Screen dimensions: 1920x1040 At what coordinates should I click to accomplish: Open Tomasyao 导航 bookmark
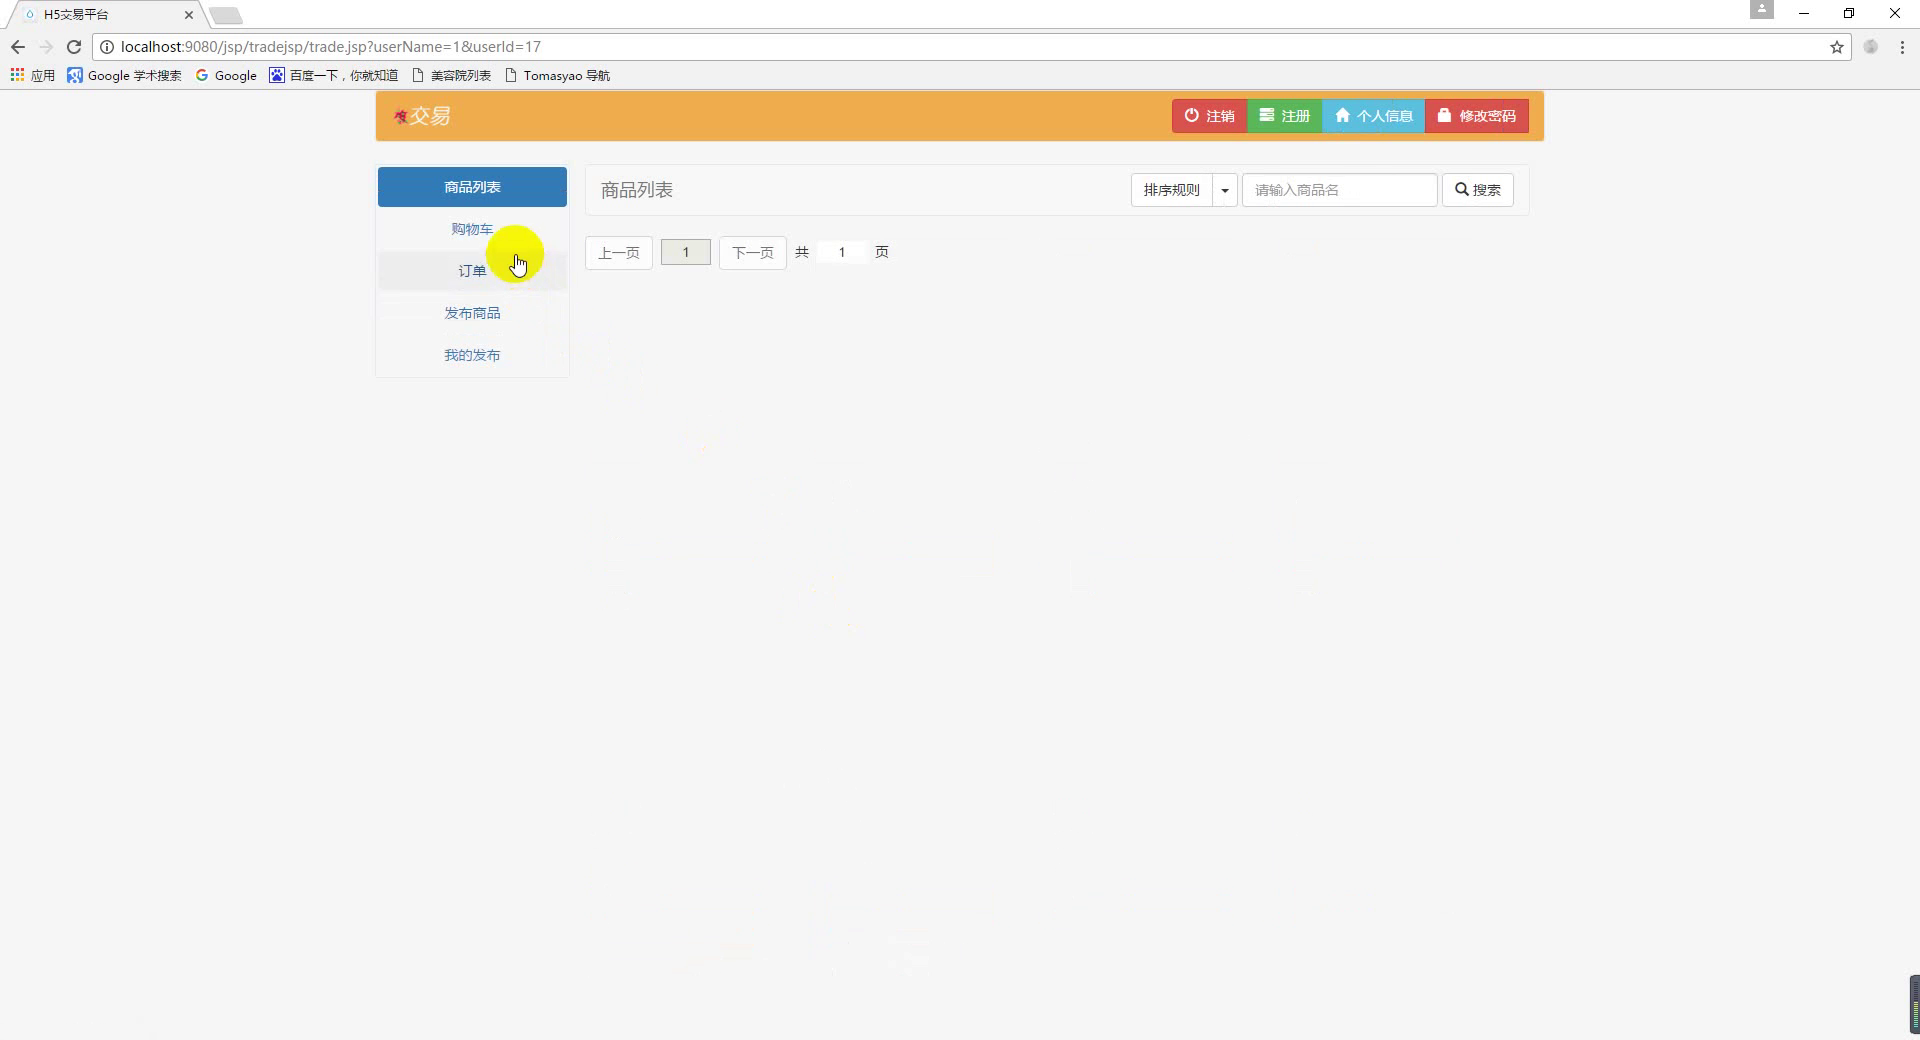point(558,75)
